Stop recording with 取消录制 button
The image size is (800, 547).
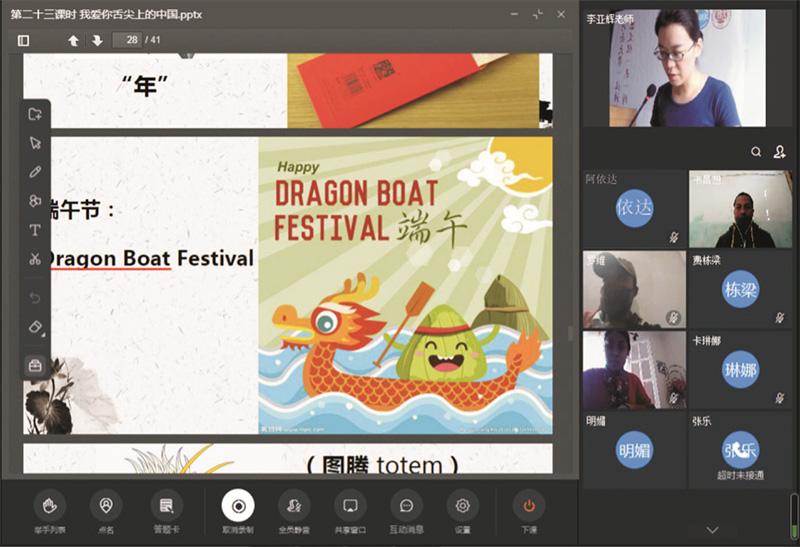click(x=238, y=506)
